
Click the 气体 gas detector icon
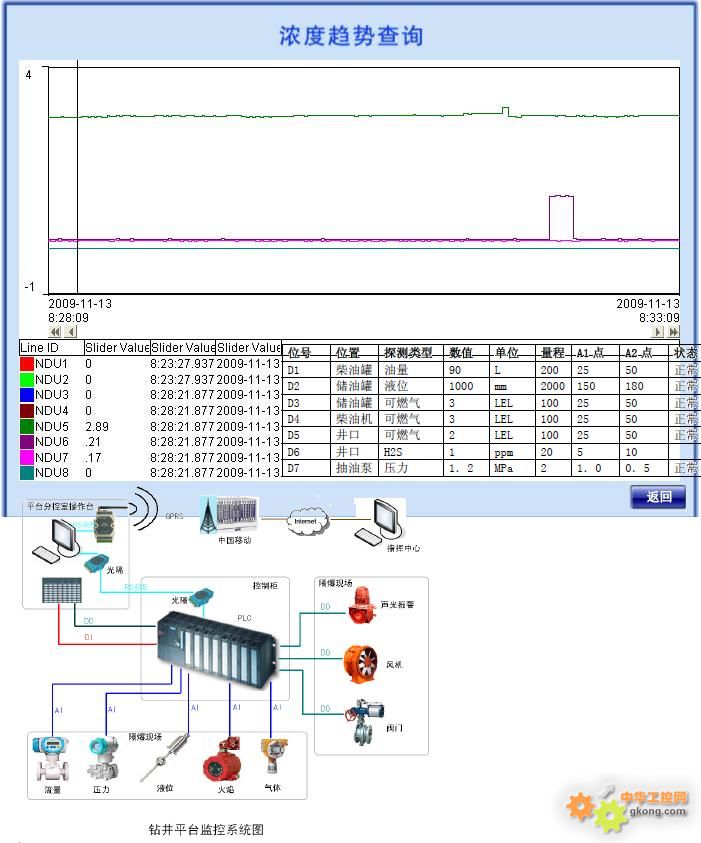274,758
